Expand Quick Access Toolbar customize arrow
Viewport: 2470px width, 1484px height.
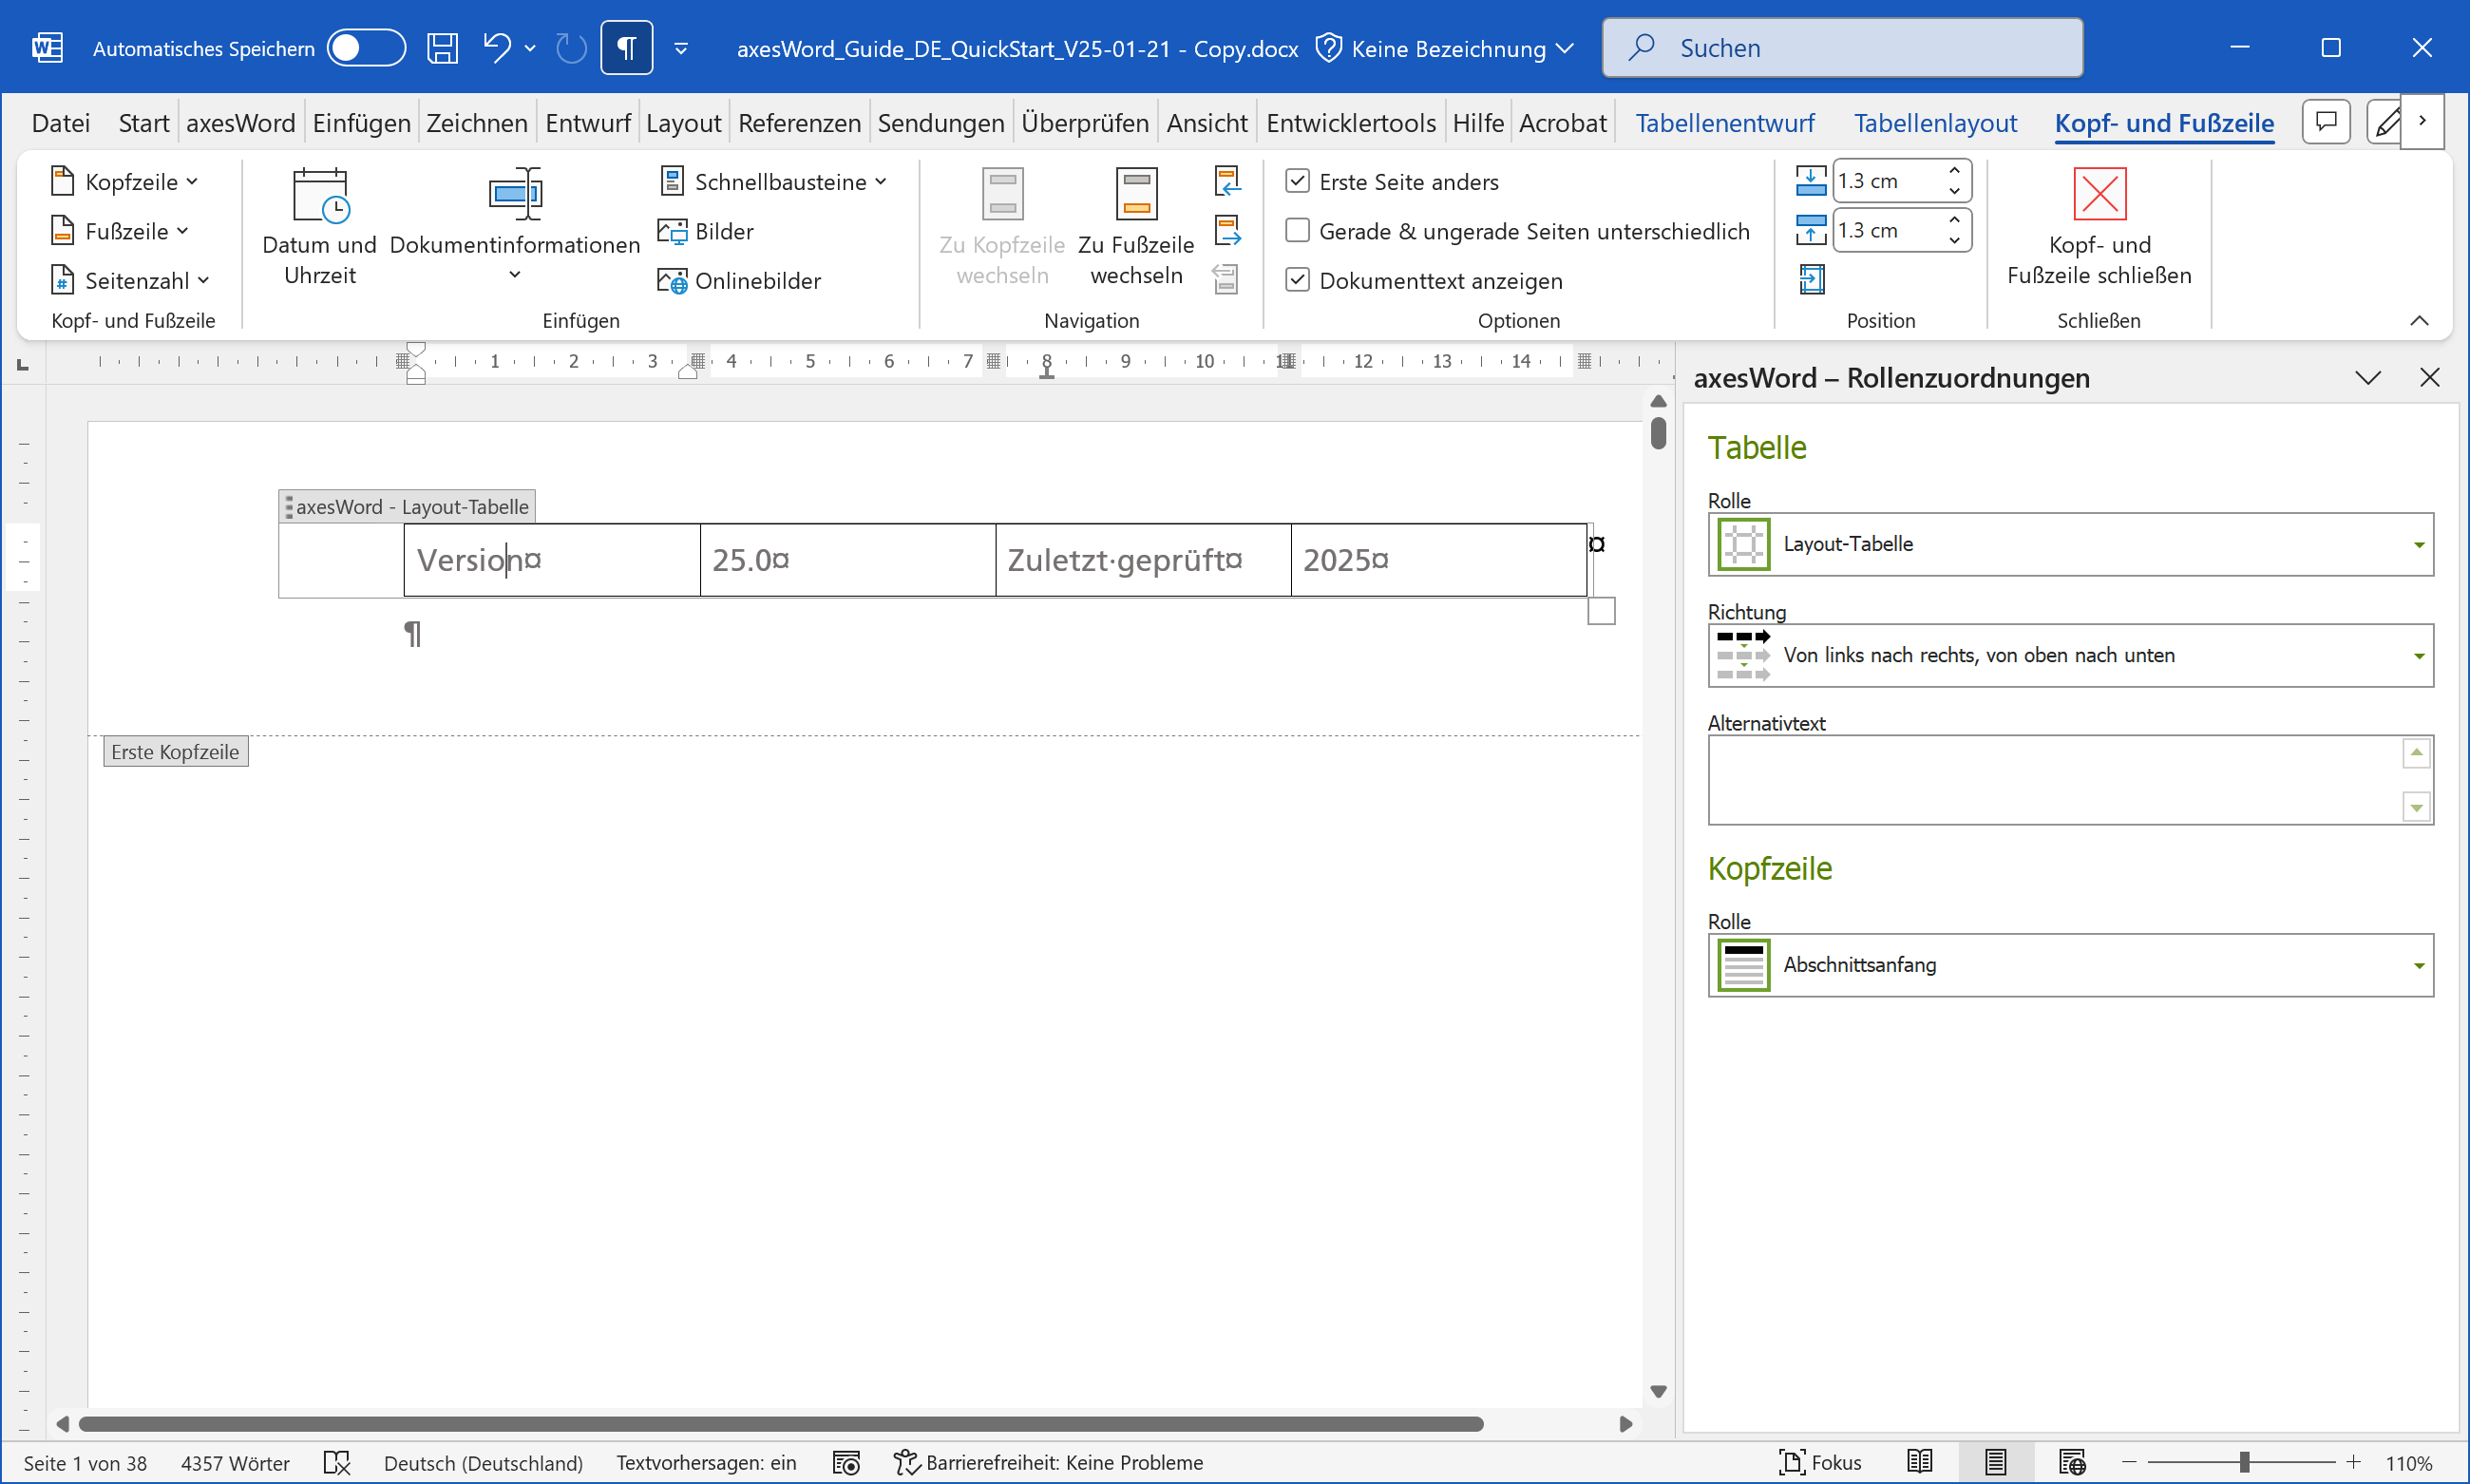point(681,48)
